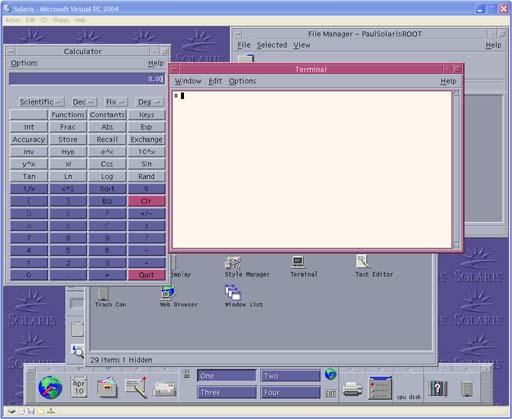
Task: Switch to workspace Four
Action: (x=290, y=392)
